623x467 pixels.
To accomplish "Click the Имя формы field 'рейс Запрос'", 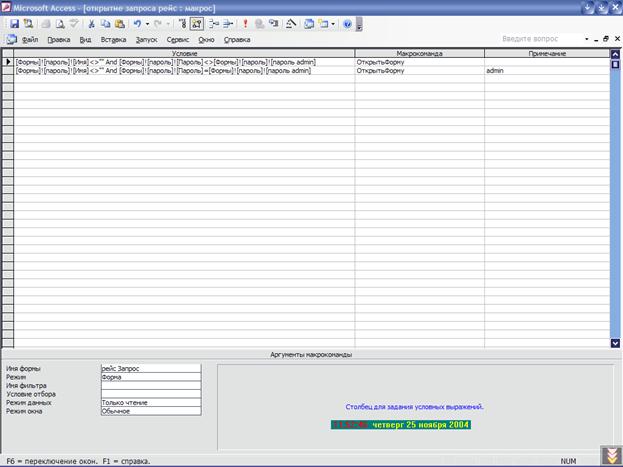I will (150, 368).
